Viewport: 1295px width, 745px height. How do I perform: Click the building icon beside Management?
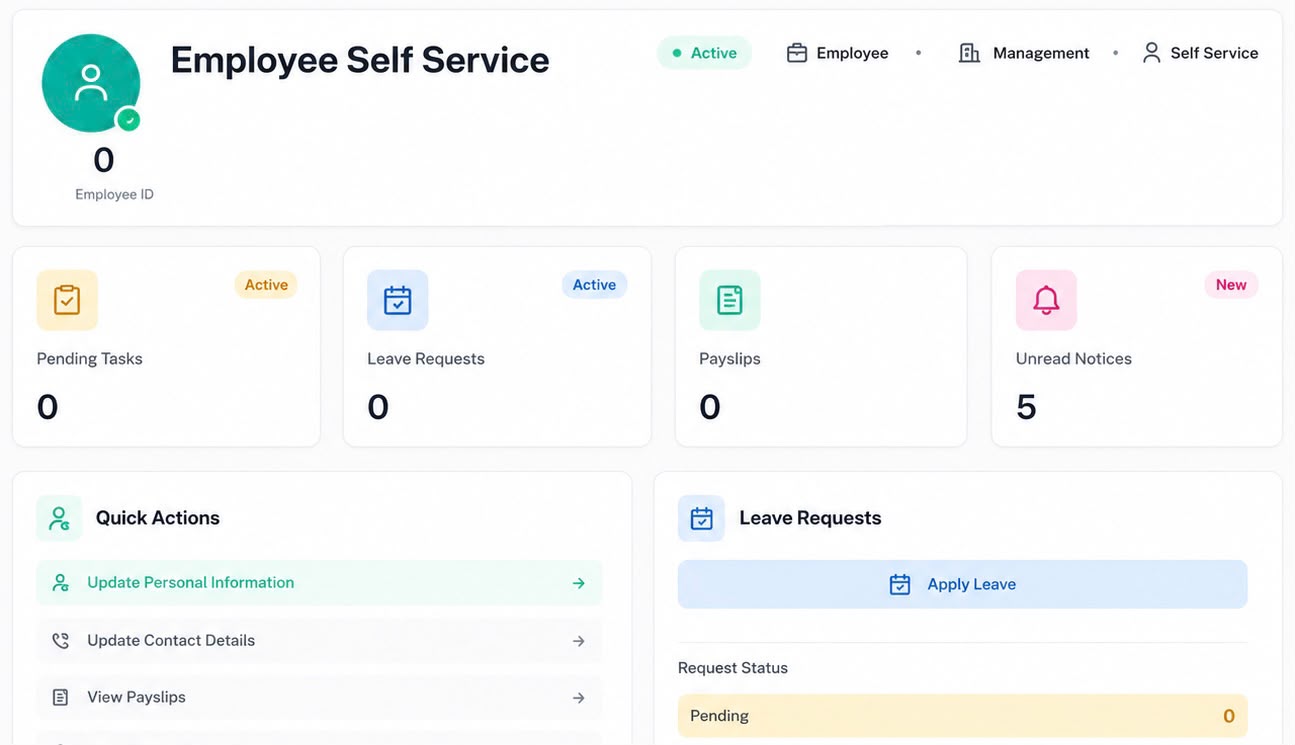pos(969,53)
